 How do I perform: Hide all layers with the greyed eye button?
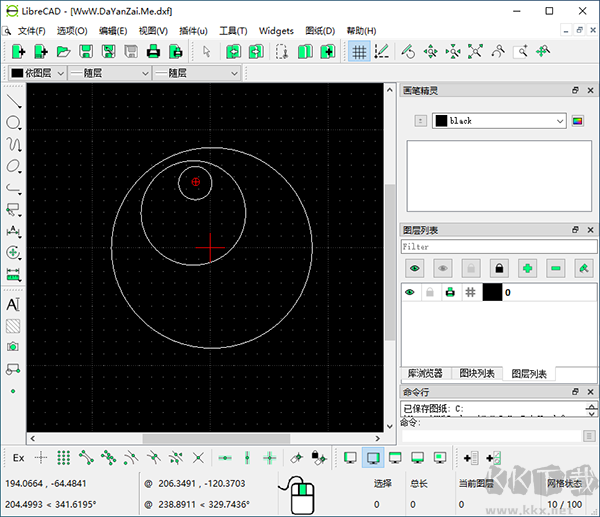pos(443,268)
